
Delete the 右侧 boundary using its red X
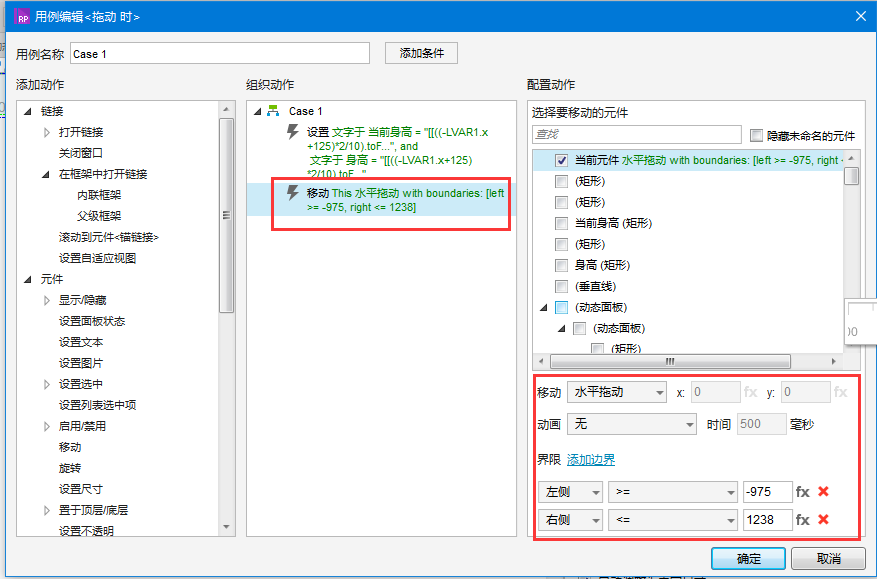pyautogui.click(x=821, y=519)
